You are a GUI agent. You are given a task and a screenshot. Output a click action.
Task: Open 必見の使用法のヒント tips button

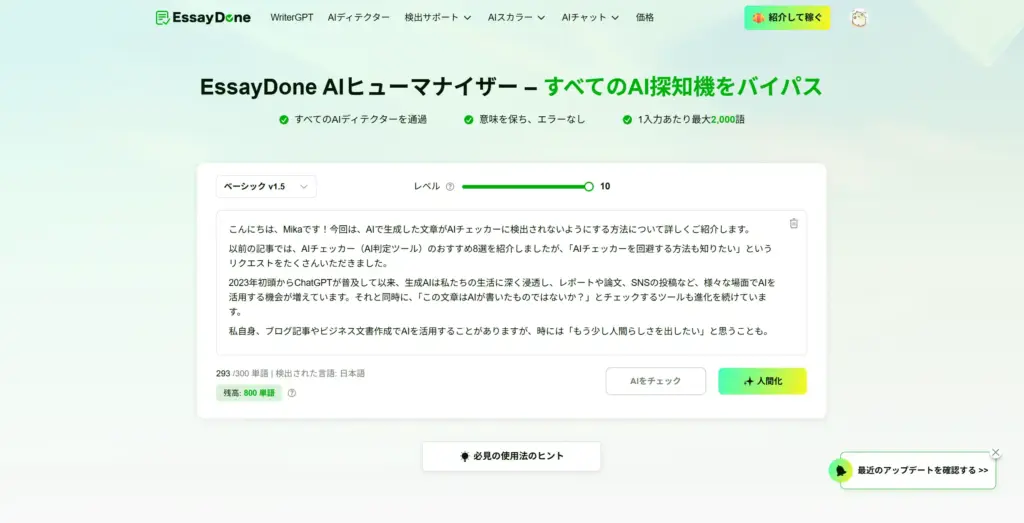pyautogui.click(x=511, y=456)
